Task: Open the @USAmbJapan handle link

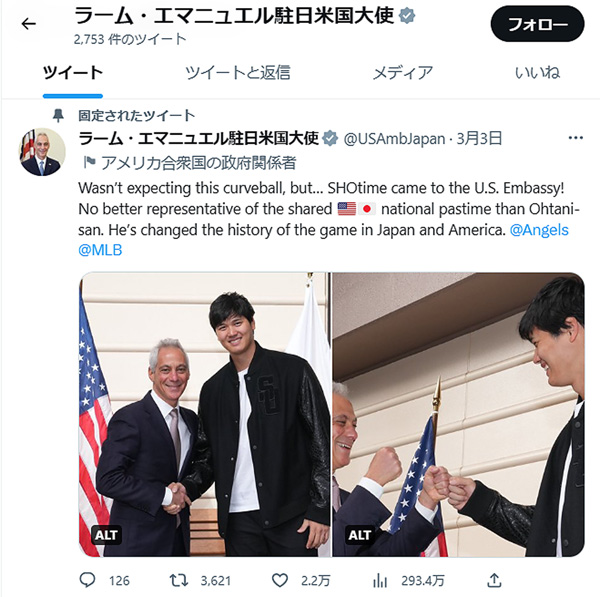Action: (394, 139)
